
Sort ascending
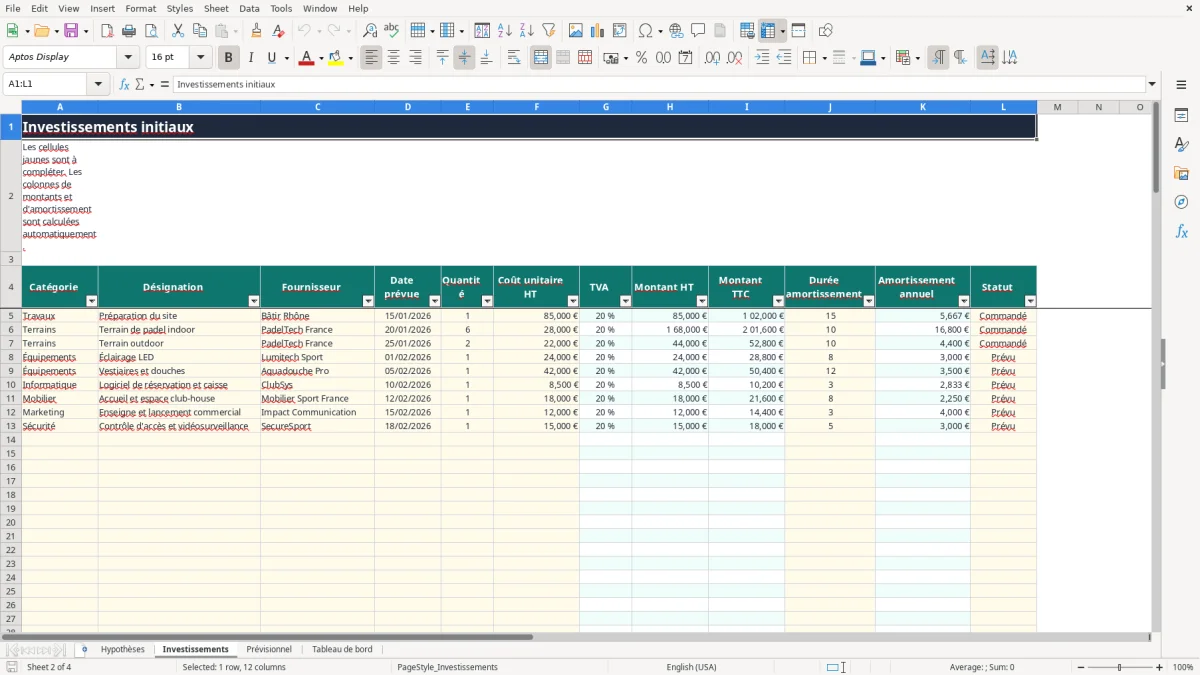point(504,31)
